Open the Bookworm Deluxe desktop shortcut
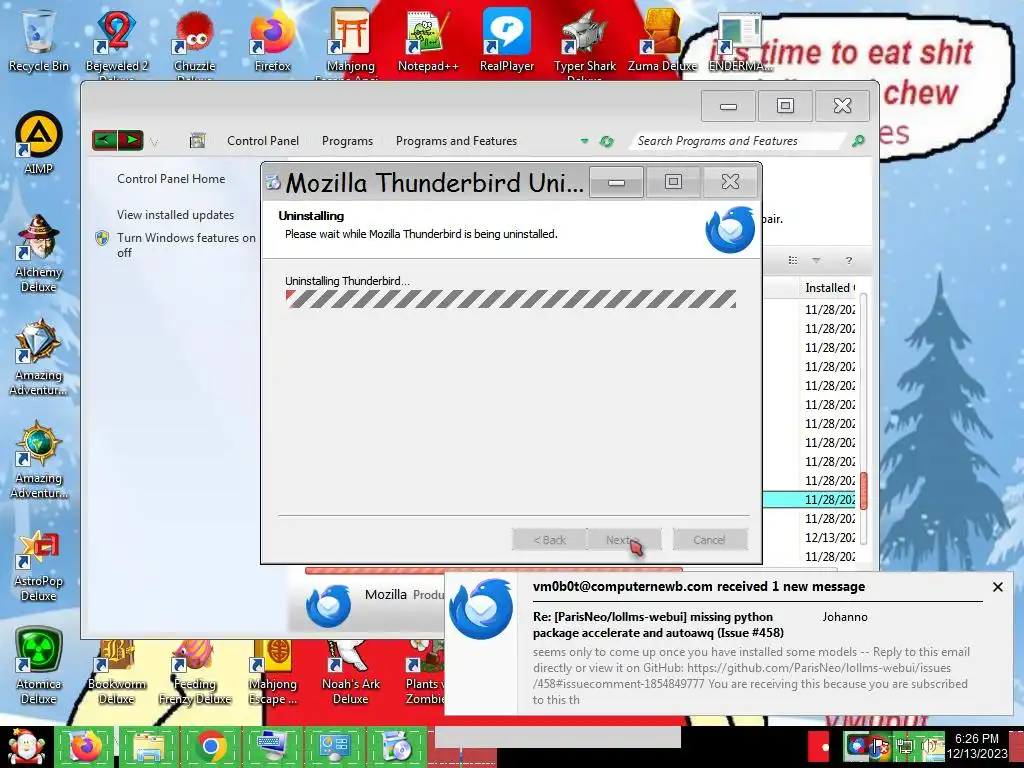 pos(117,673)
